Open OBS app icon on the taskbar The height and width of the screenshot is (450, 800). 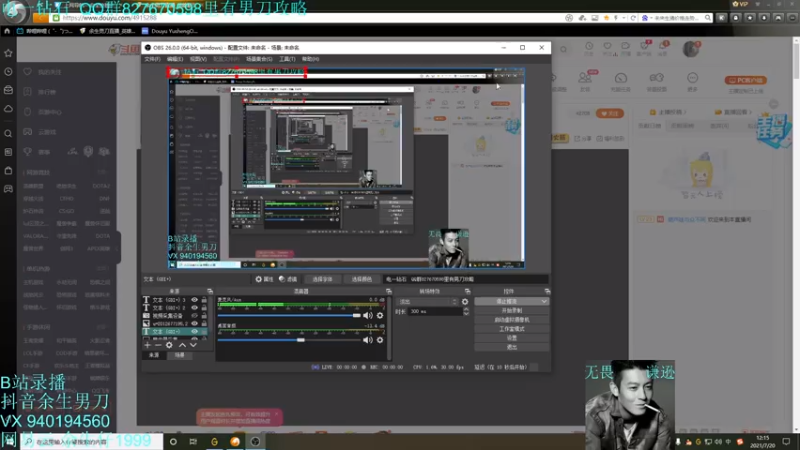tap(256, 442)
